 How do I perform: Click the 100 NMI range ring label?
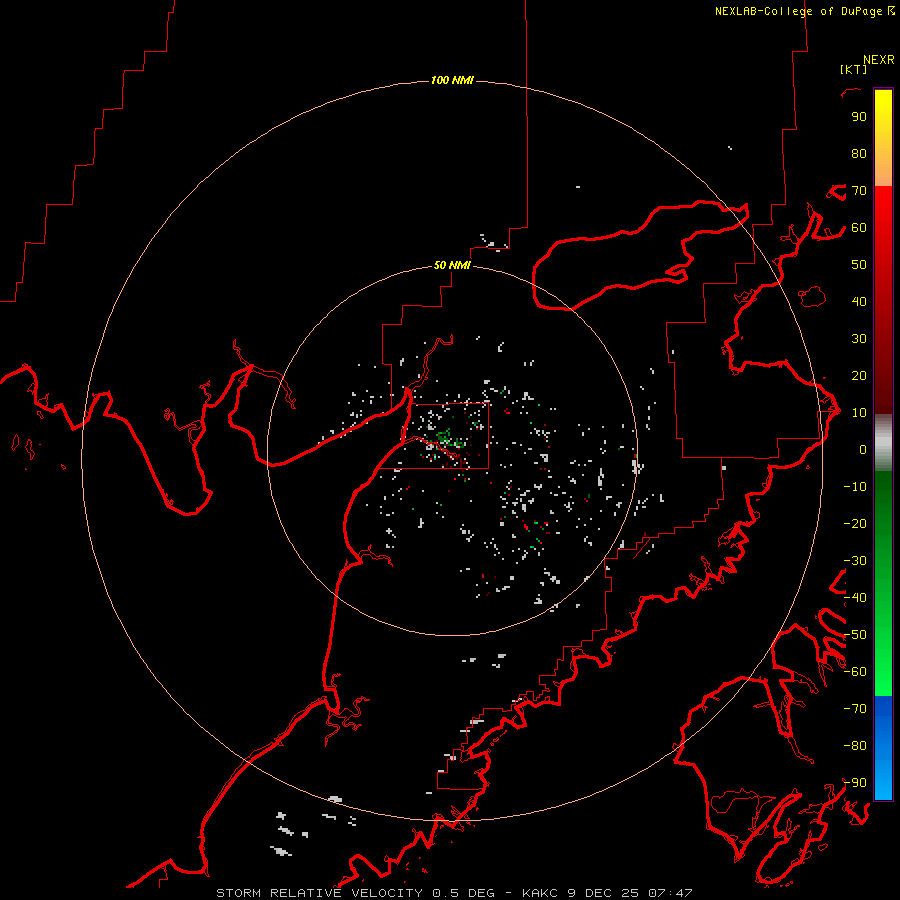(x=452, y=80)
